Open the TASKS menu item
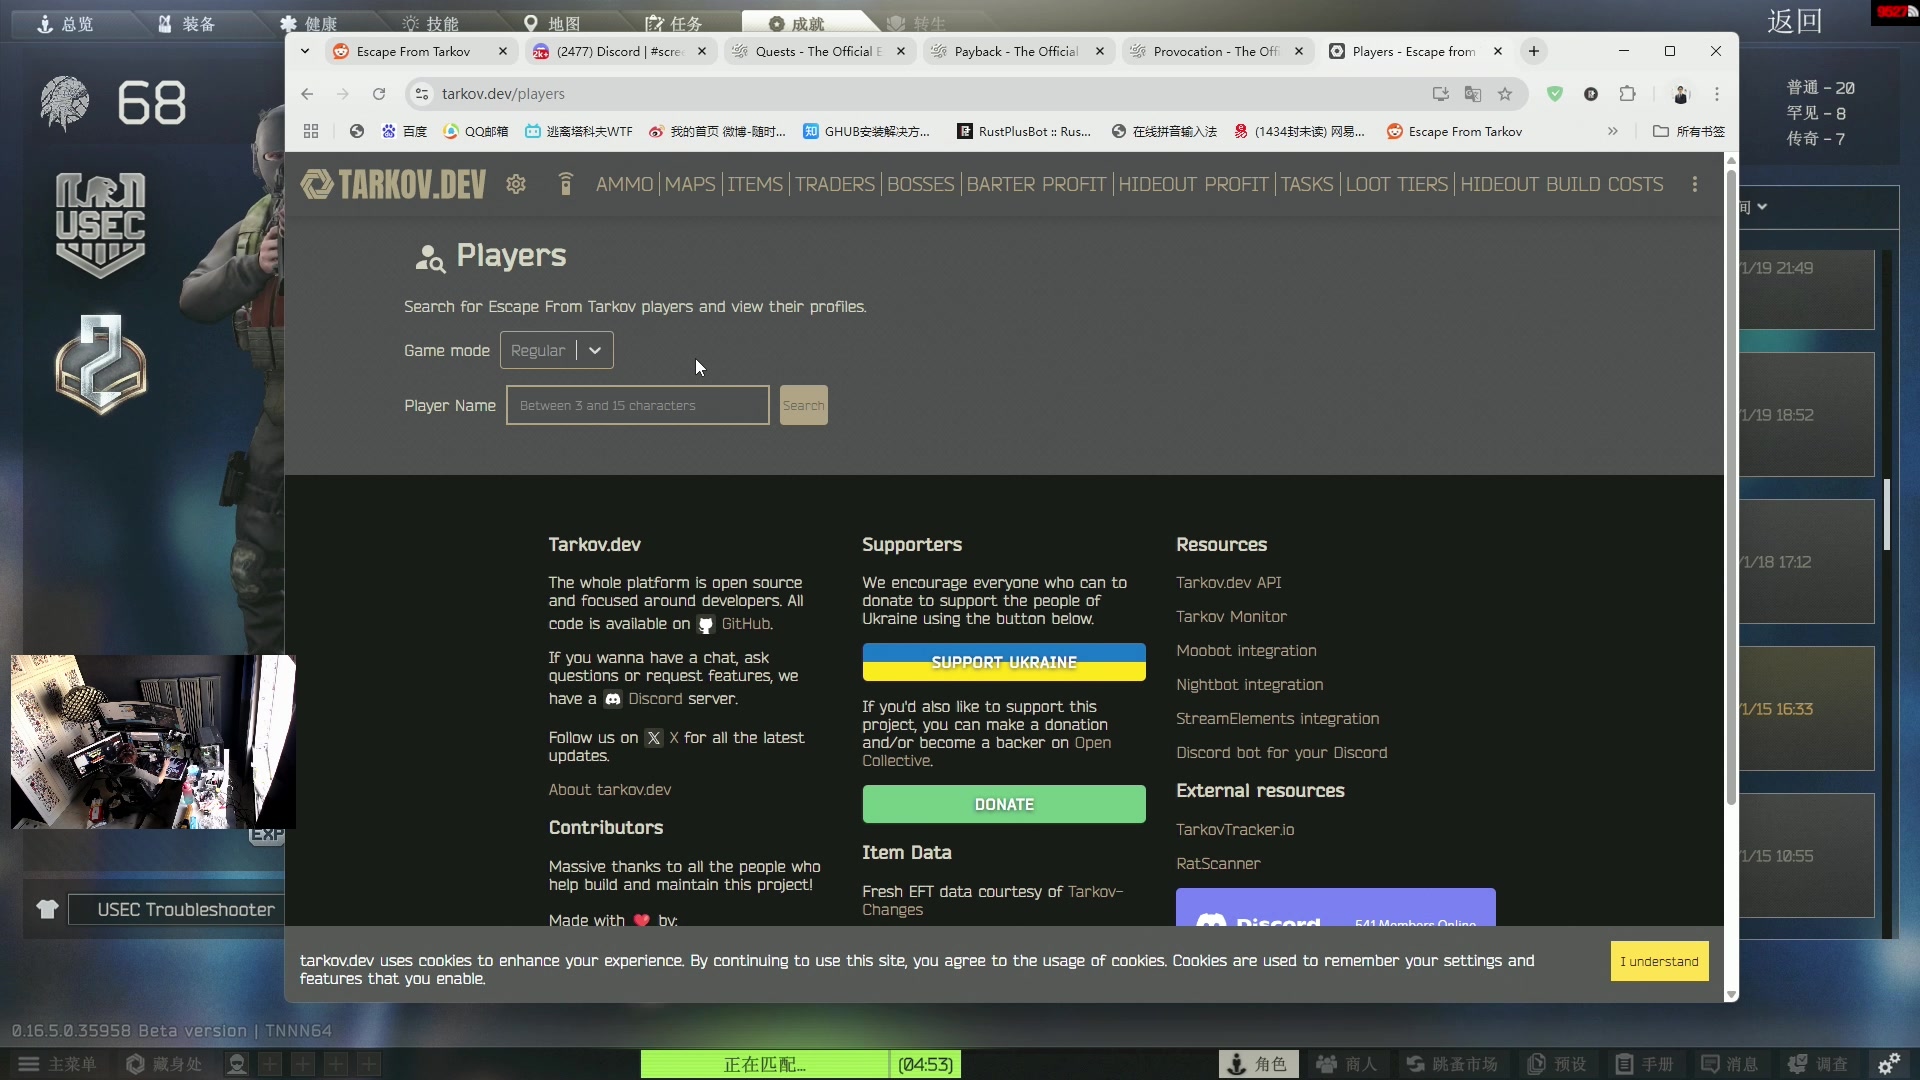This screenshot has width=1920, height=1080. pos(1307,184)
